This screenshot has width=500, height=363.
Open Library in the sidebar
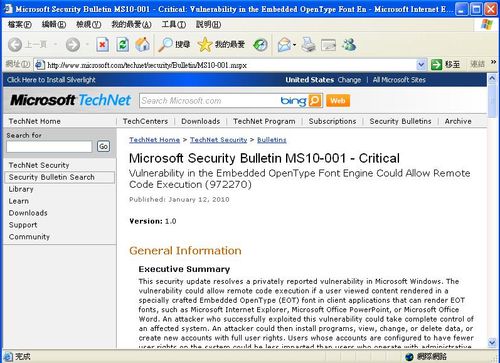(x=21, y=189)
